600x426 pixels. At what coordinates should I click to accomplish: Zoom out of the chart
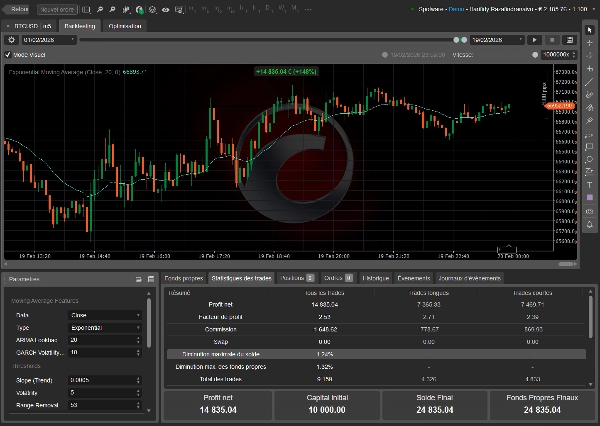coord(112,9)
